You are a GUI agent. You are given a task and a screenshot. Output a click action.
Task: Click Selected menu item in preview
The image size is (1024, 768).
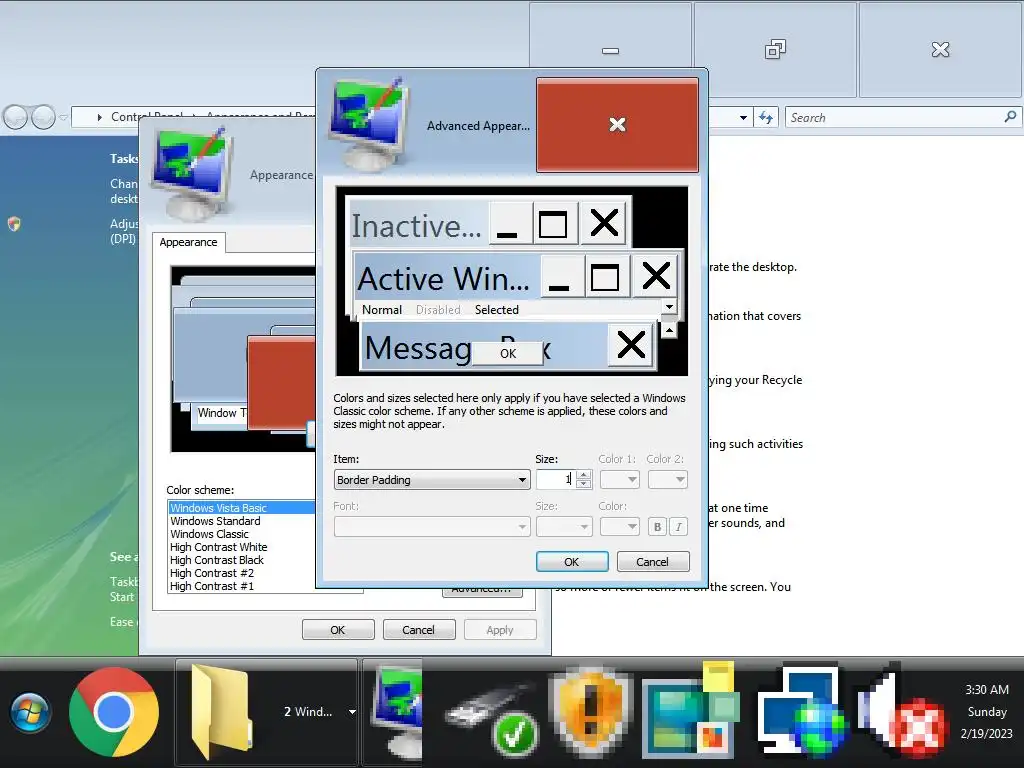click(496, 310)
